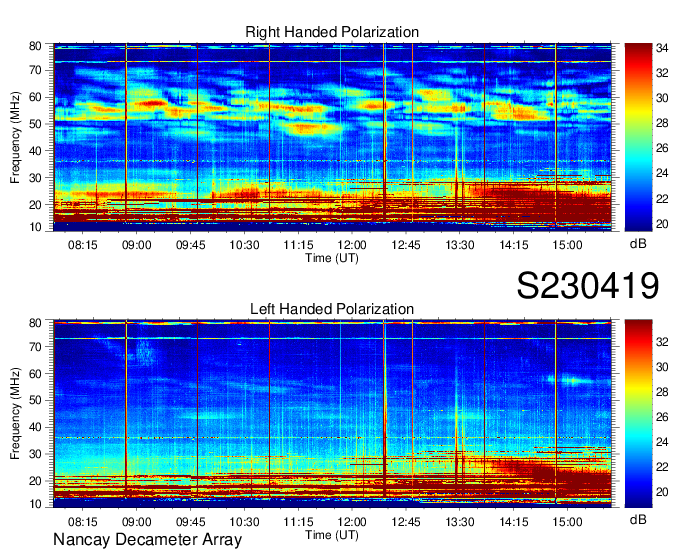
Task: Click the 20 MHz tick of Left Handed plot
Action: tap(35, 481)
